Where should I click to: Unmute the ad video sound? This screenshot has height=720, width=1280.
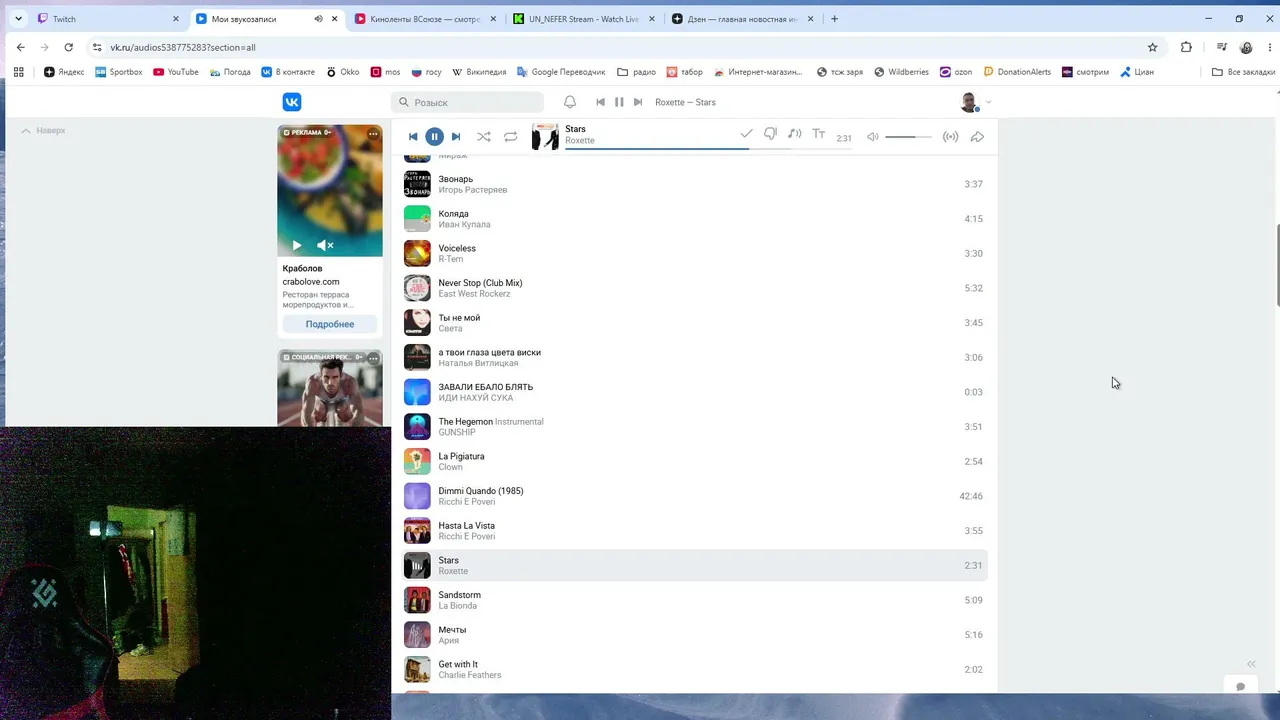(x=325, y=245)
